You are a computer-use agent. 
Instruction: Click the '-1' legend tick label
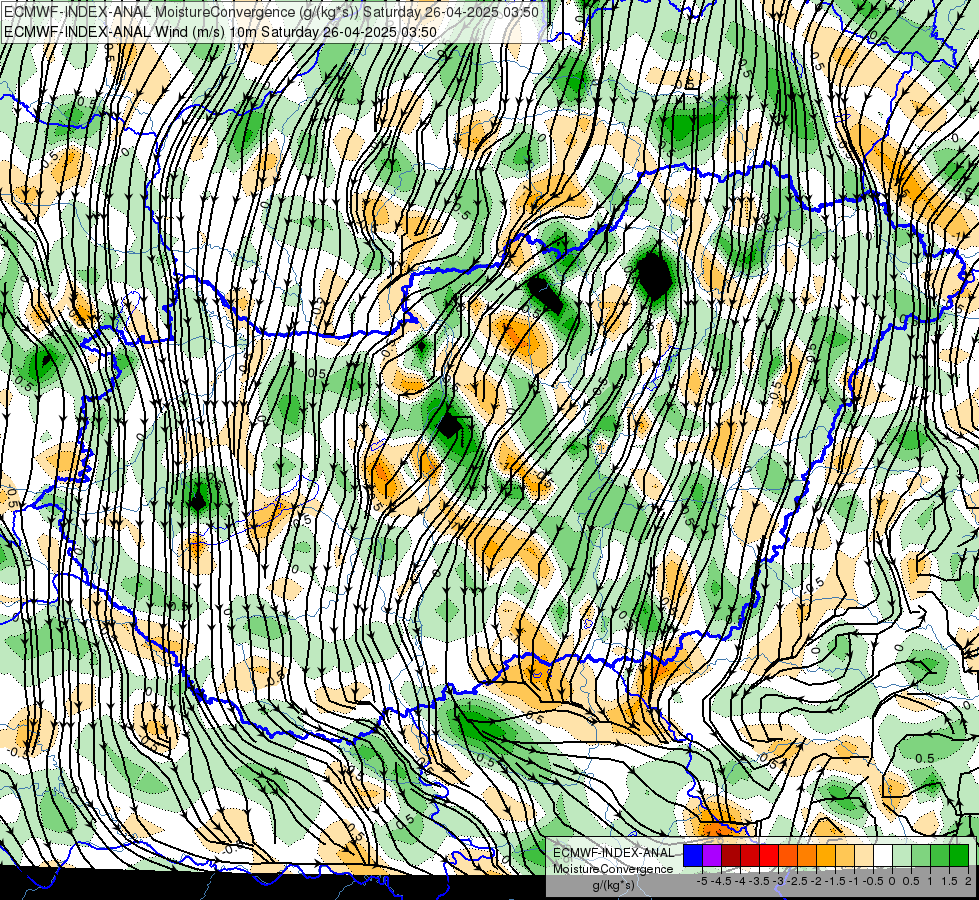point(854,881)
